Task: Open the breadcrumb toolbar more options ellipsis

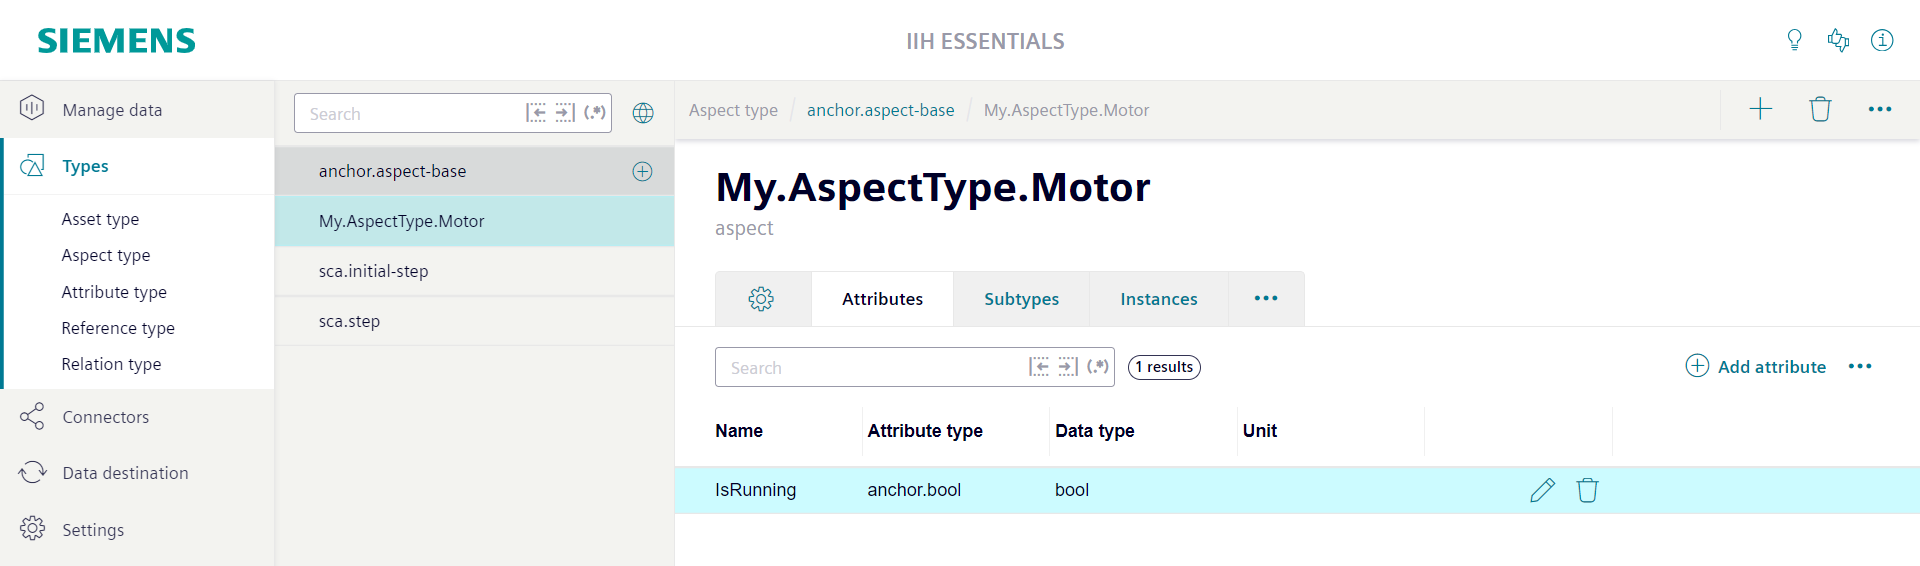Action: (1880, 109)
